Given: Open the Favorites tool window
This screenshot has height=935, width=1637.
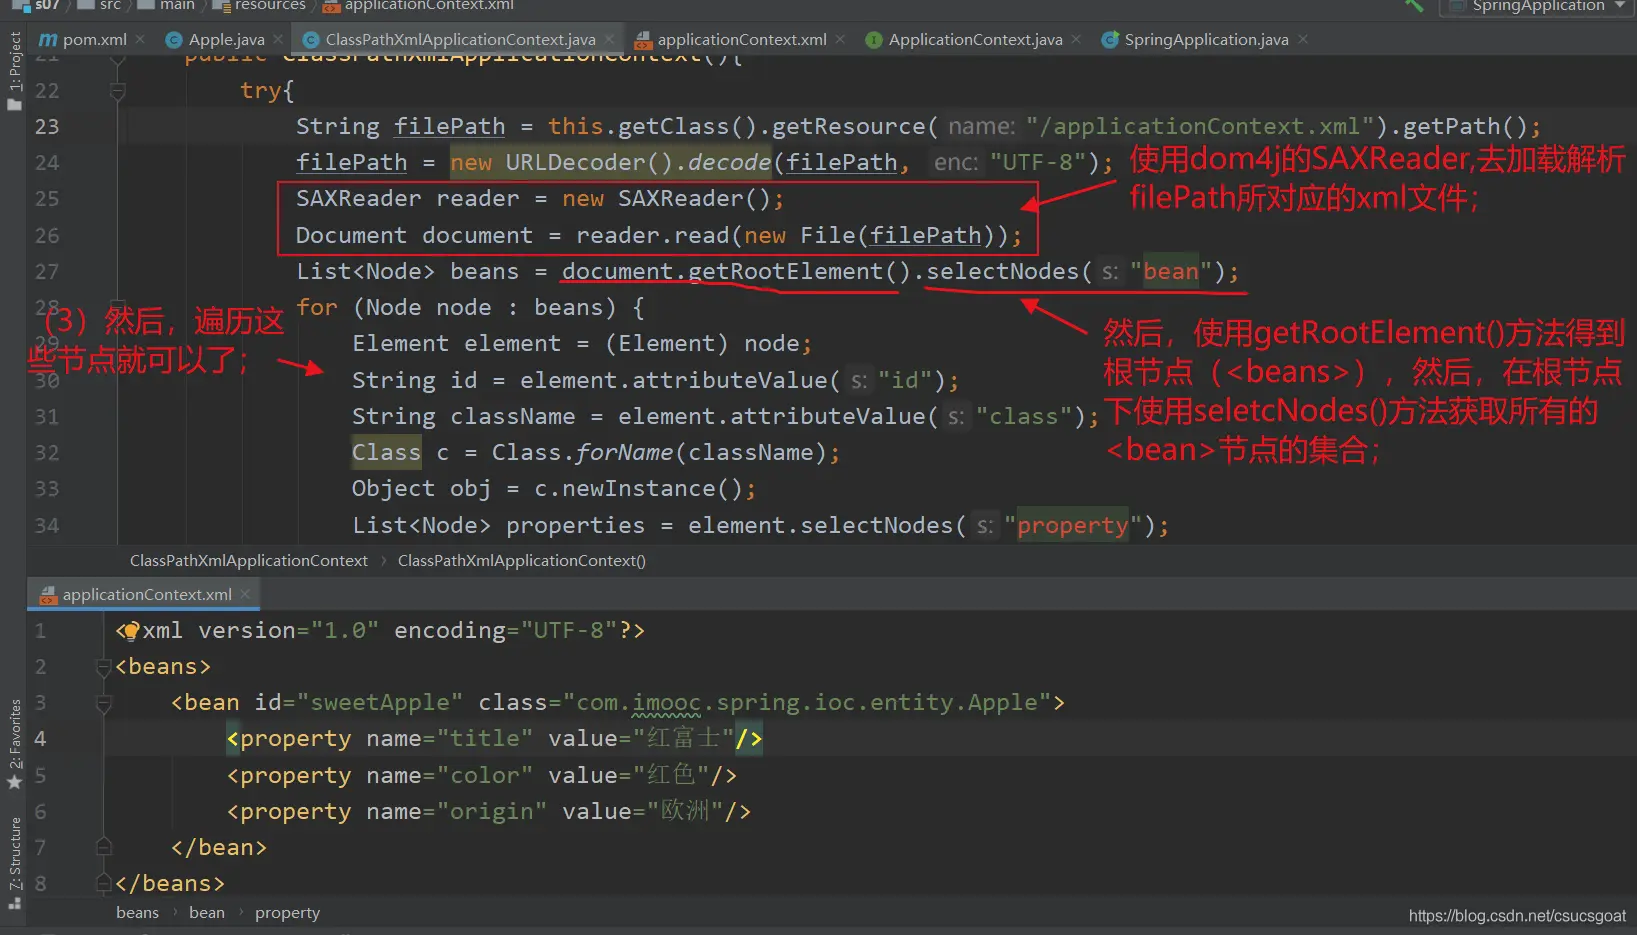Looking at the screenshot, I should (x=15, y=741).
